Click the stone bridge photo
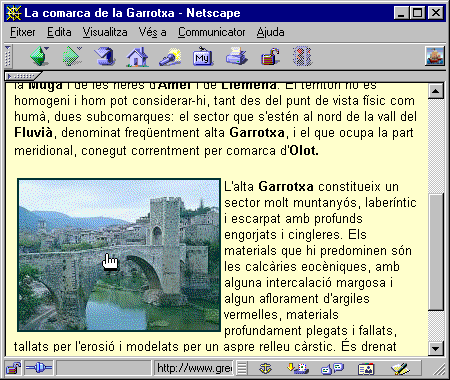 (119, 255)
